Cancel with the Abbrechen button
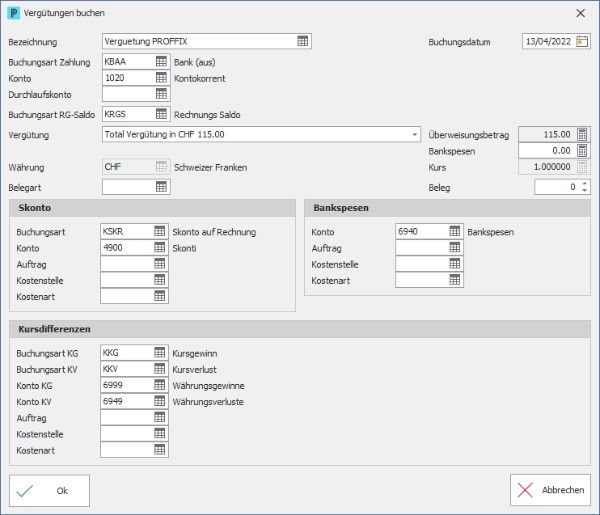Screen dimensions: 600x515 (x=550, y=490)
